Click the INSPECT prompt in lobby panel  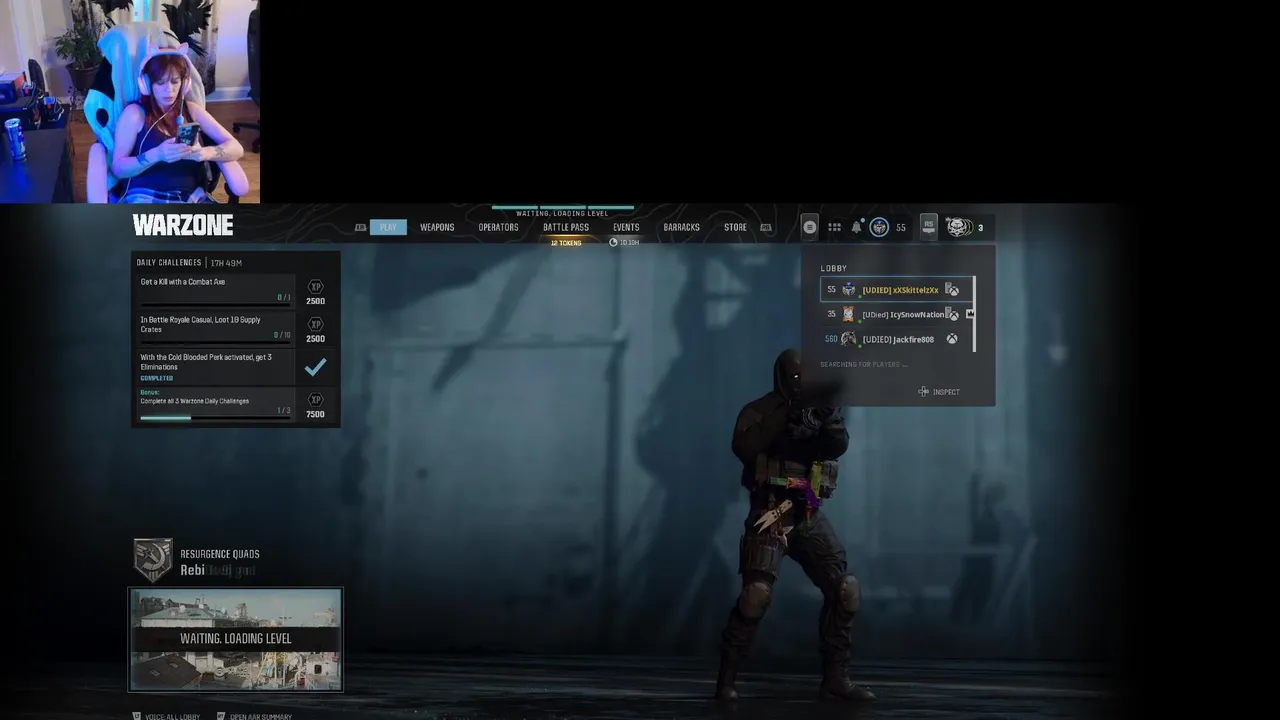pos(939,392)
